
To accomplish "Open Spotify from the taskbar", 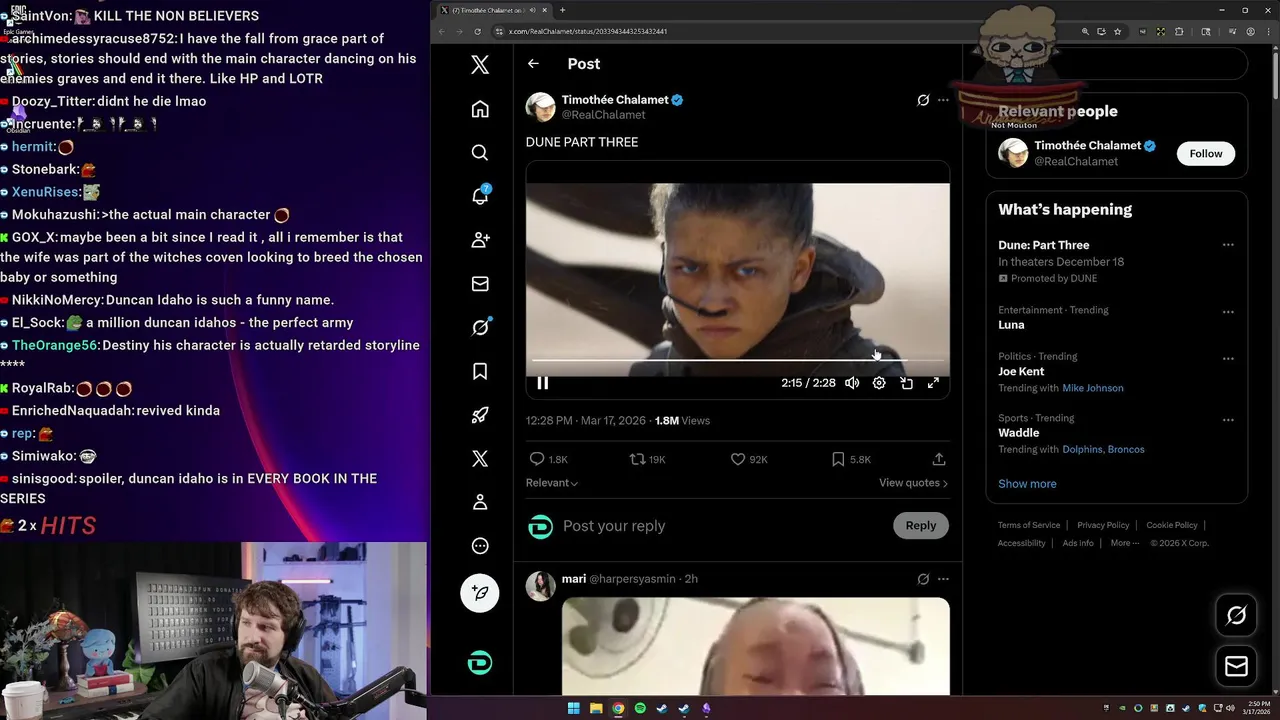I will [x=640, y=709].
